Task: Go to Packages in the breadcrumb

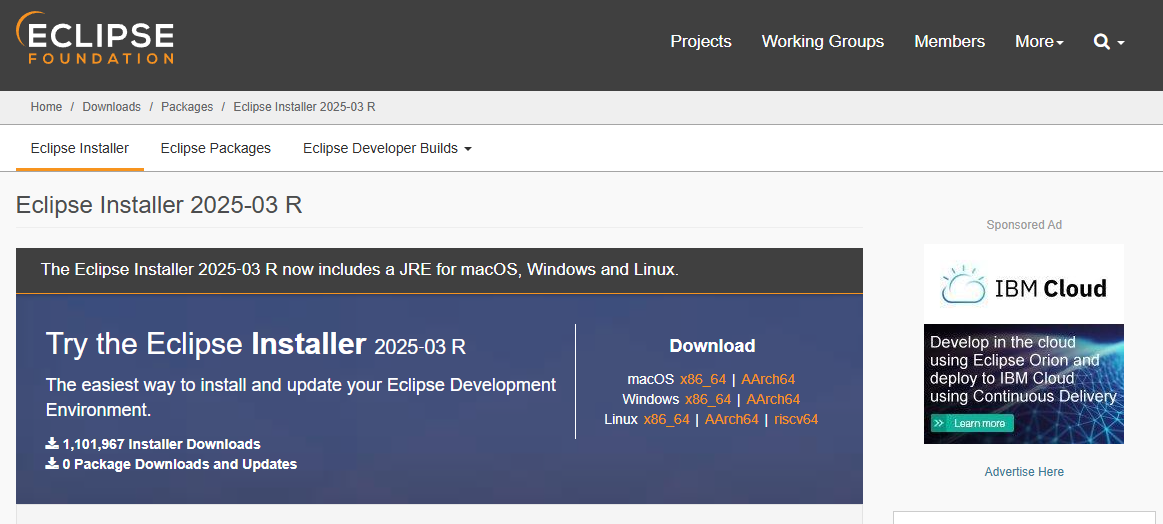Action: click(x=187, y=107)
